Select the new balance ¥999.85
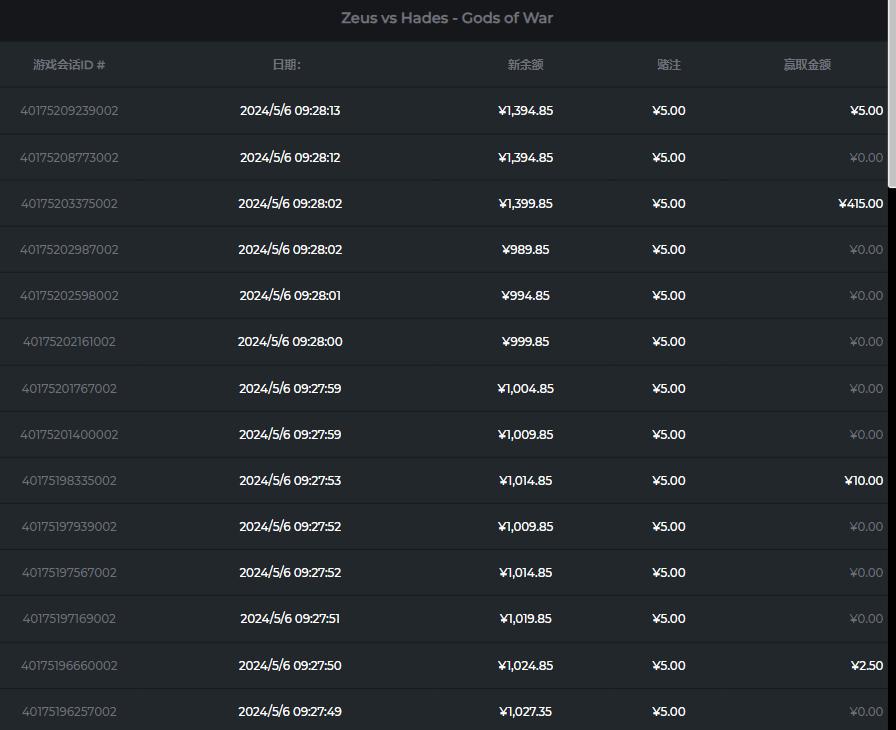The image size is (896, 730). coord(526,342)
